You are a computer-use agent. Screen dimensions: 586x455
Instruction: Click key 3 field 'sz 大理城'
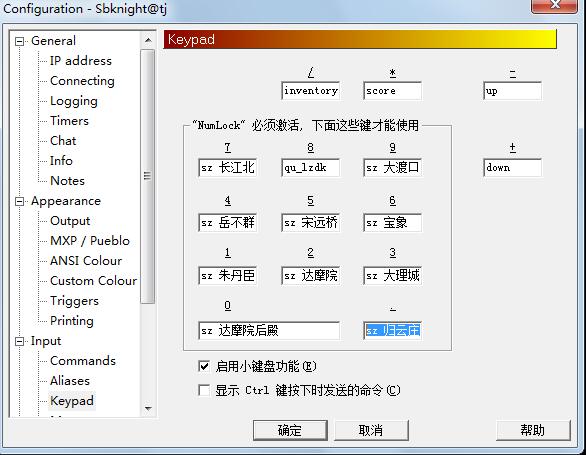pyautogui.click(x=392, y=276)
